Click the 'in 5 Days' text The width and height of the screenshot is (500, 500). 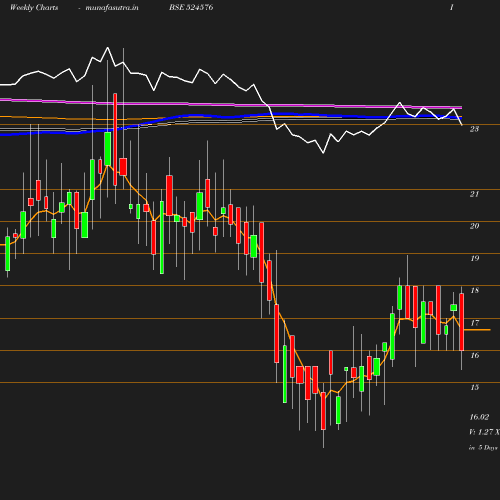coord(483,448)
